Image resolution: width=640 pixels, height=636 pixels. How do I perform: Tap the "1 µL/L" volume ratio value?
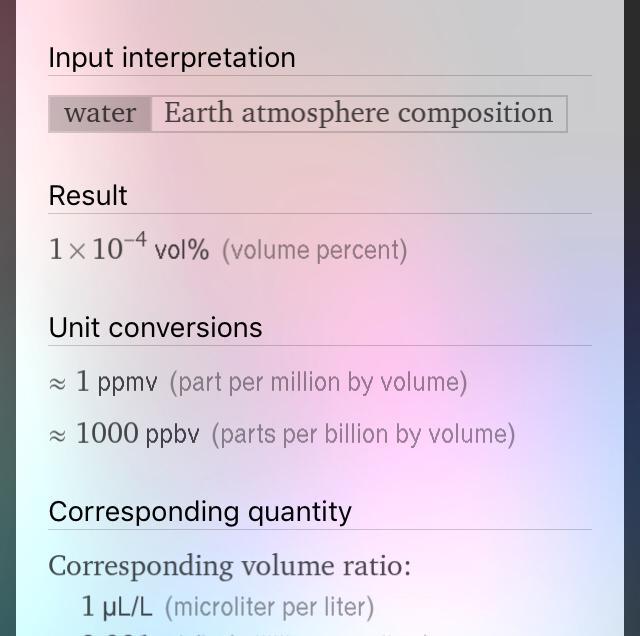[117, 607]
